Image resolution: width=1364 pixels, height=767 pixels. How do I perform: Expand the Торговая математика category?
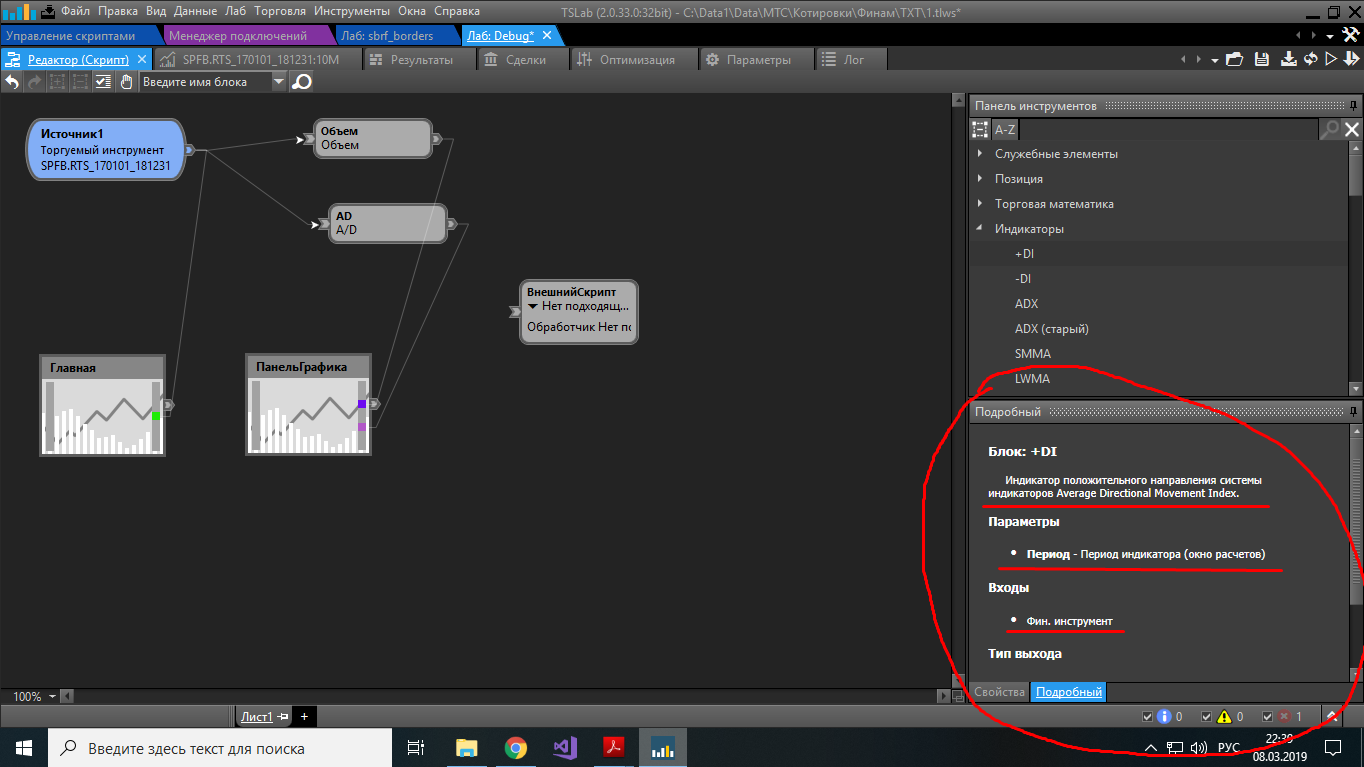[x=980, y=204]
